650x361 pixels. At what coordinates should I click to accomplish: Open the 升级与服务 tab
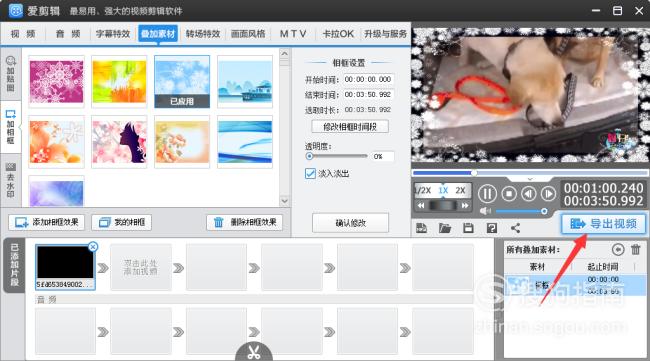coord(385,34)
